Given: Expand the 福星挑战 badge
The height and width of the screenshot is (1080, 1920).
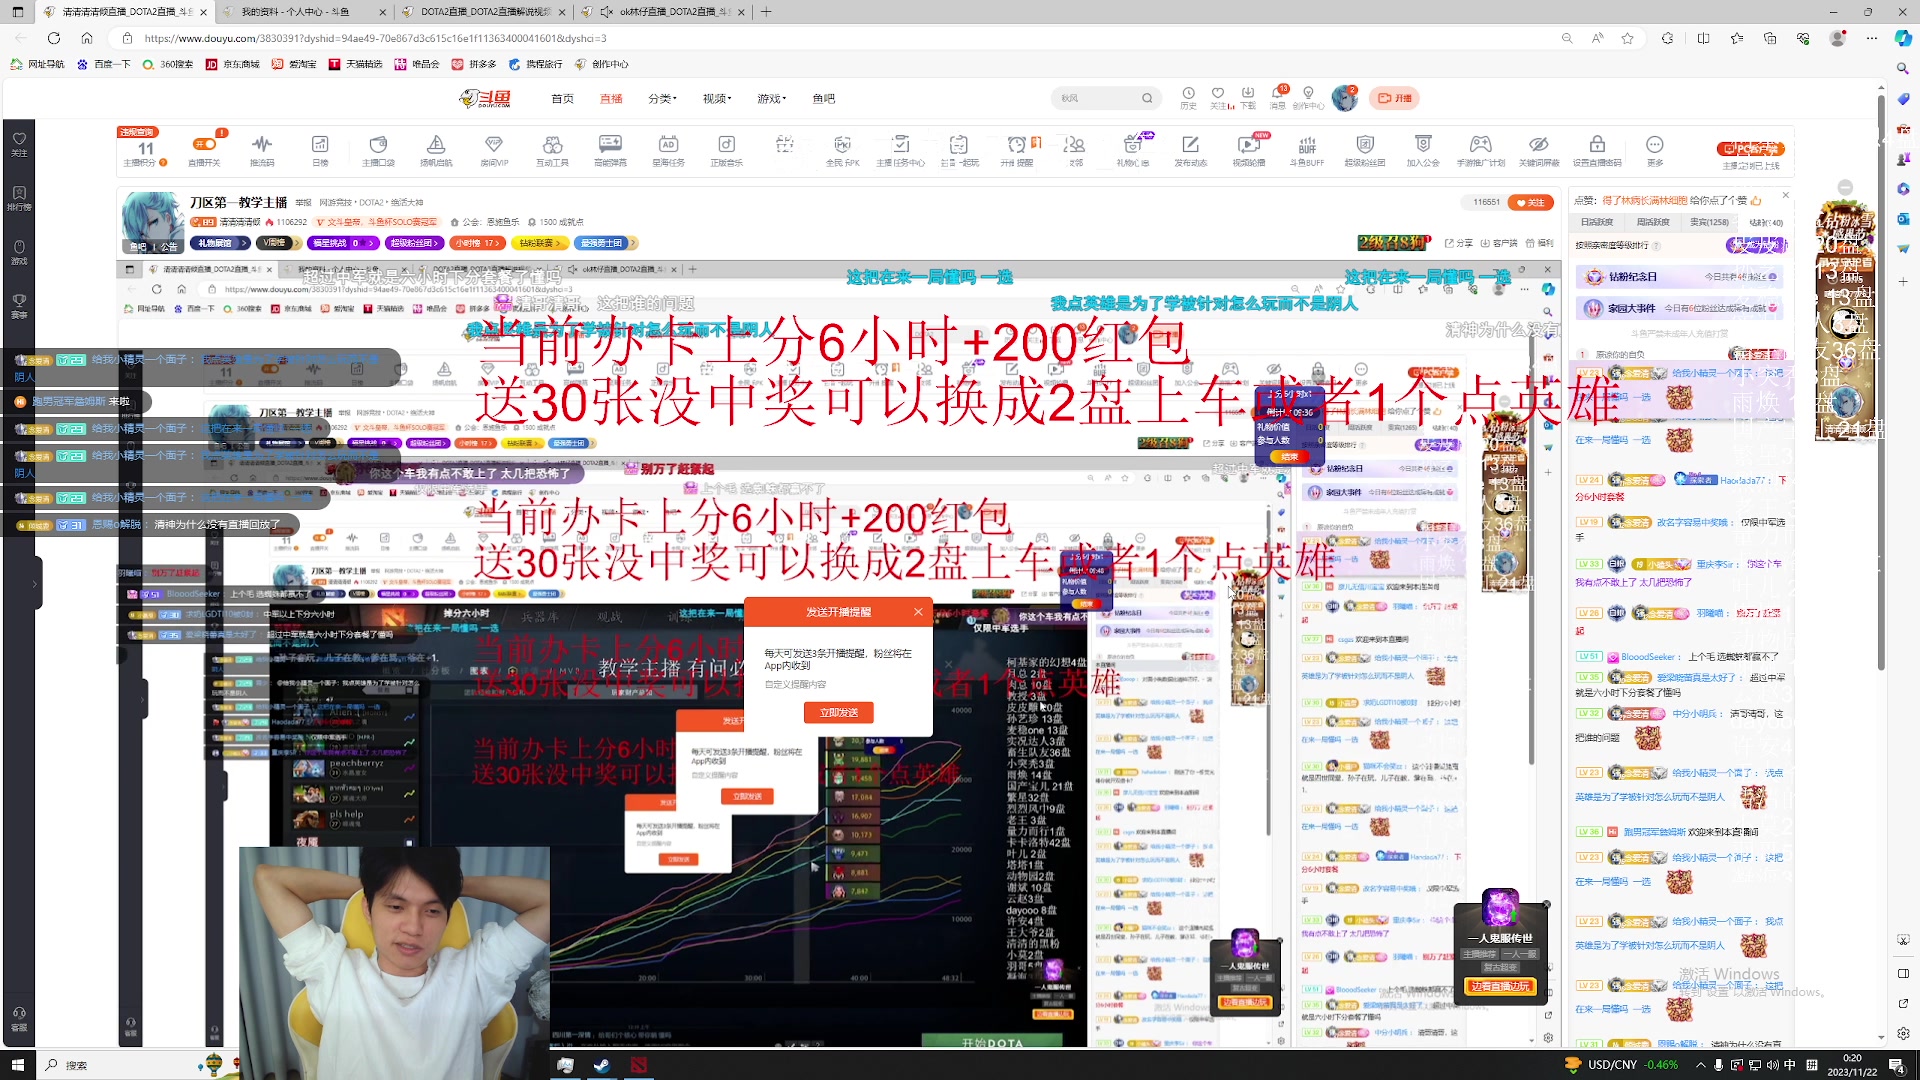Looking at the screenshot, I should [x=343, y=243].
